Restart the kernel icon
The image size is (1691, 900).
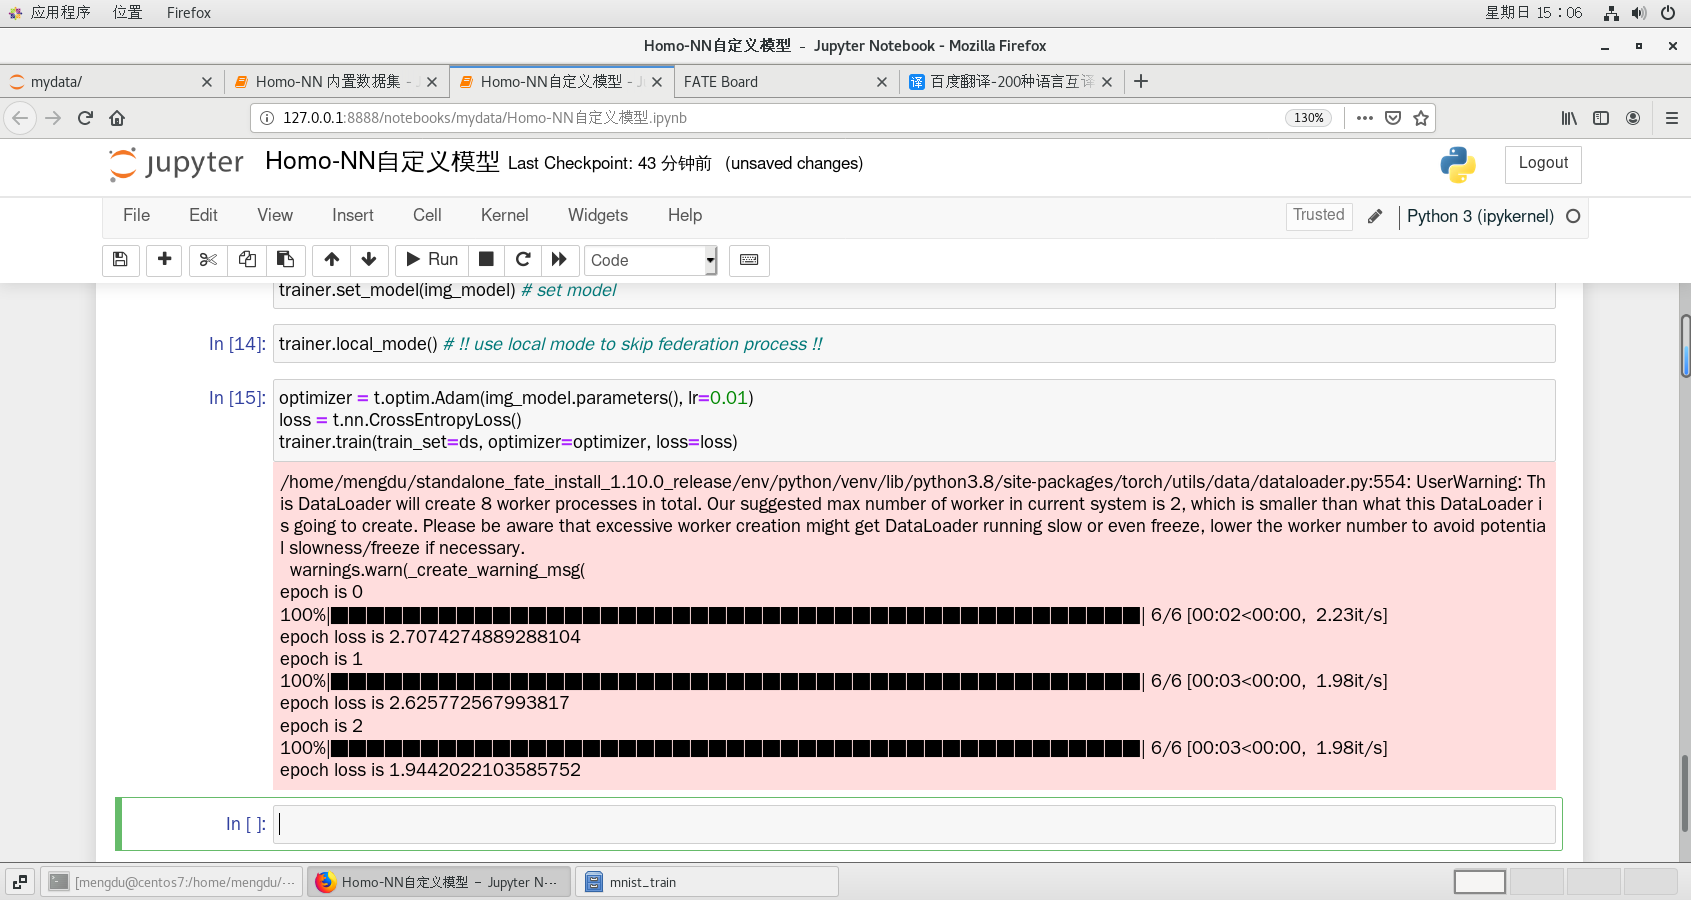click(x=523, y=260)
